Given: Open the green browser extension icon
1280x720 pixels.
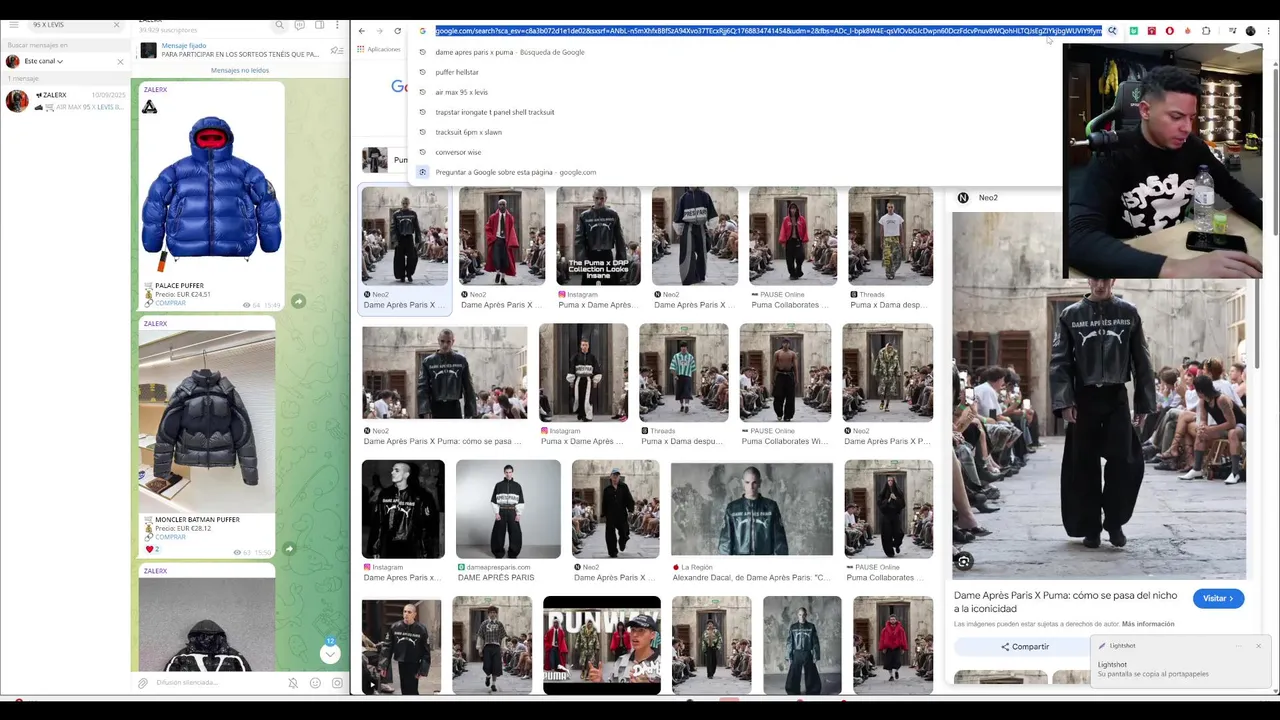Looking at the screenshot, I should pos(1133,31).
